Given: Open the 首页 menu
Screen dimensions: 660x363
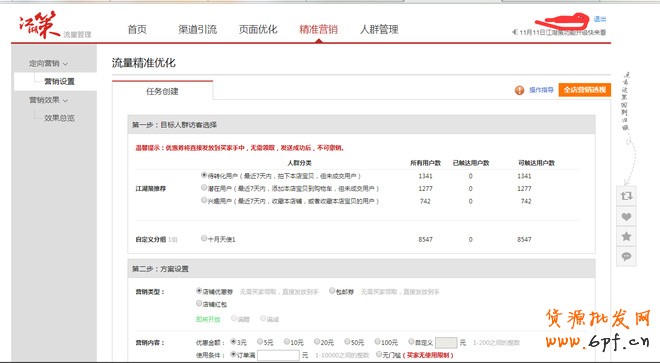Looking at the screenshot, I should click(137, 29).
